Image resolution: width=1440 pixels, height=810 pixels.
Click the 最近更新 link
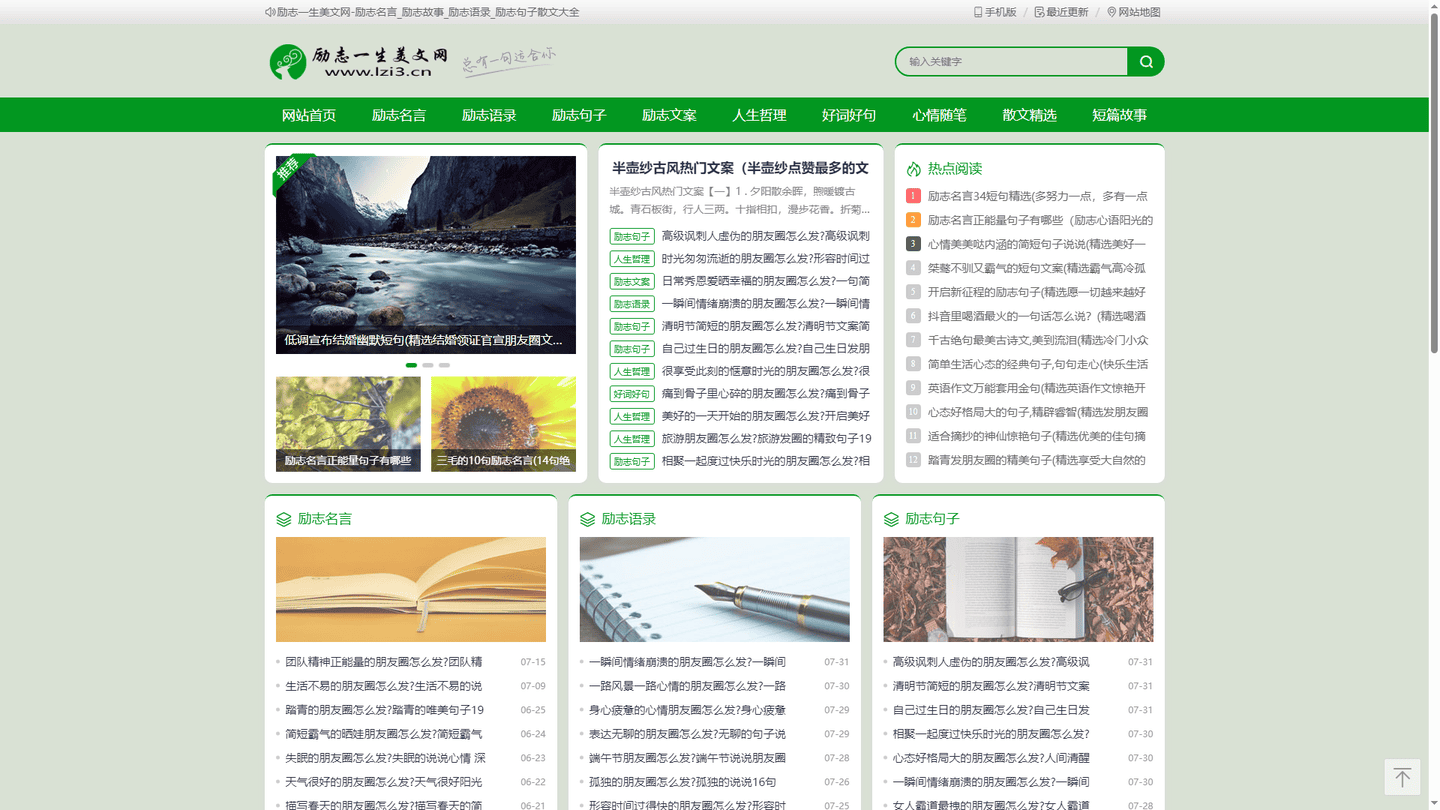click(x=1067, y=12)
